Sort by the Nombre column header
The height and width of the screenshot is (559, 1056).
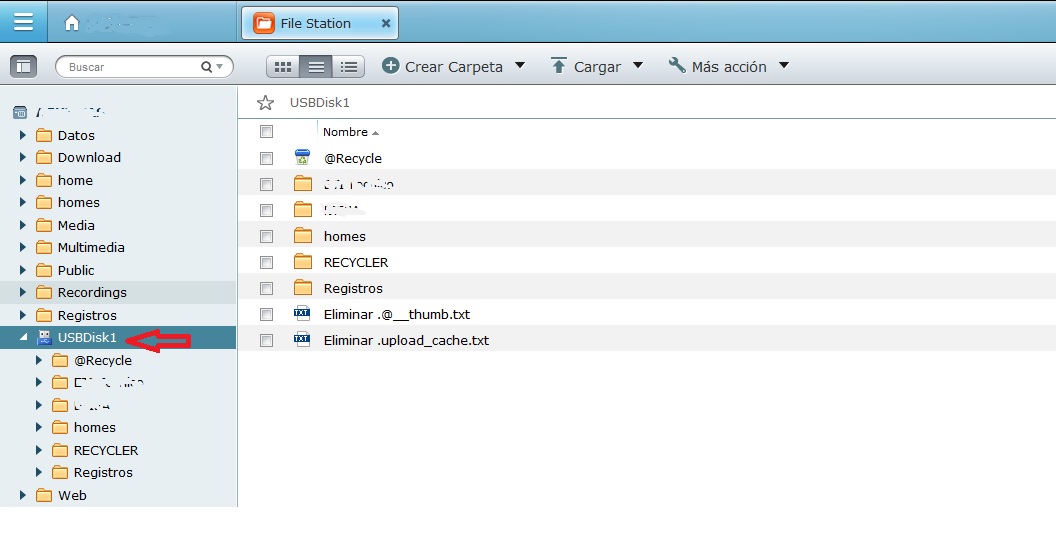345,132
